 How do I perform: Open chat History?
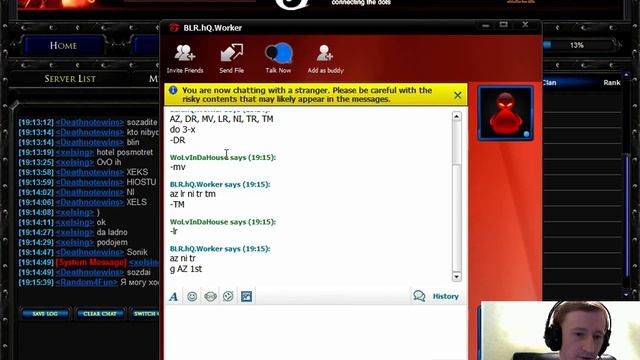(436, 296)
